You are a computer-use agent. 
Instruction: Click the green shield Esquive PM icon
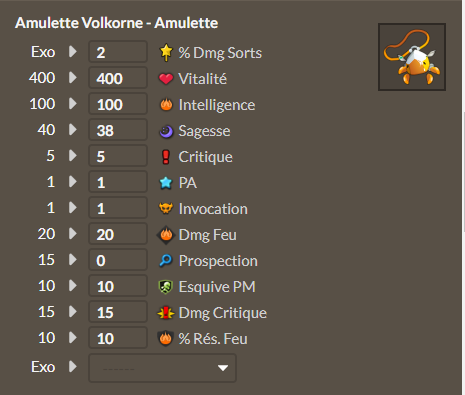[166, 287]
